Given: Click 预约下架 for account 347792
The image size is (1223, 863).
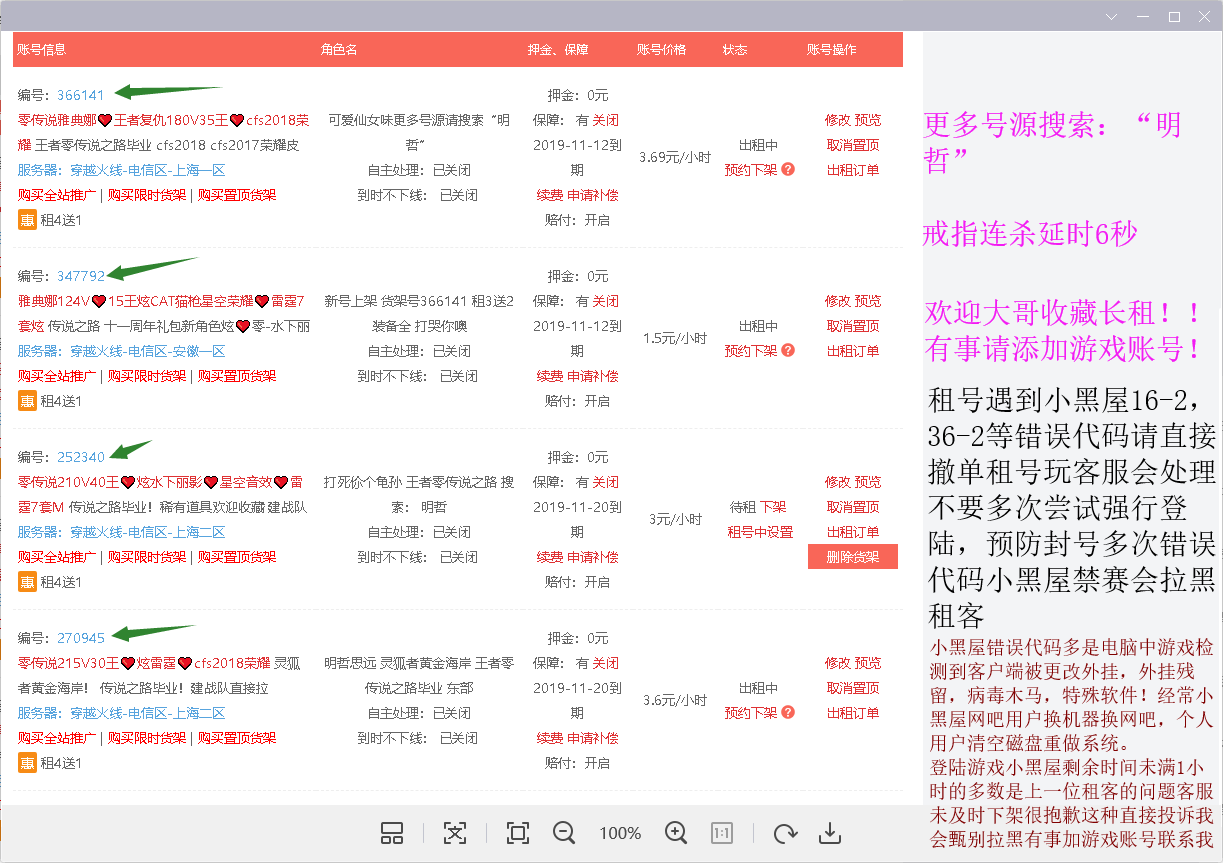Looking at the screenshot, I should point(751,351).
